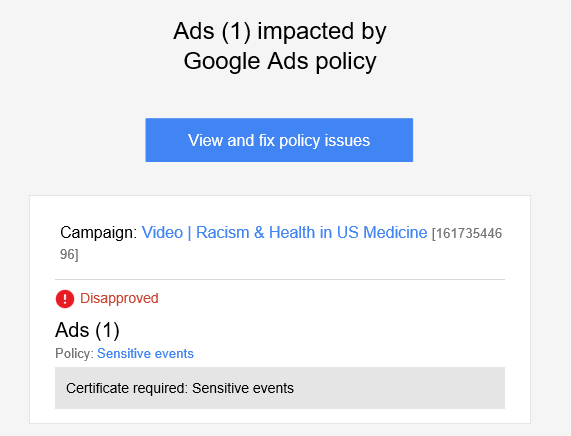Click the gray Policy: label
Image resolution: width=571 pixels, height=436 pixels.
[75, 354]
